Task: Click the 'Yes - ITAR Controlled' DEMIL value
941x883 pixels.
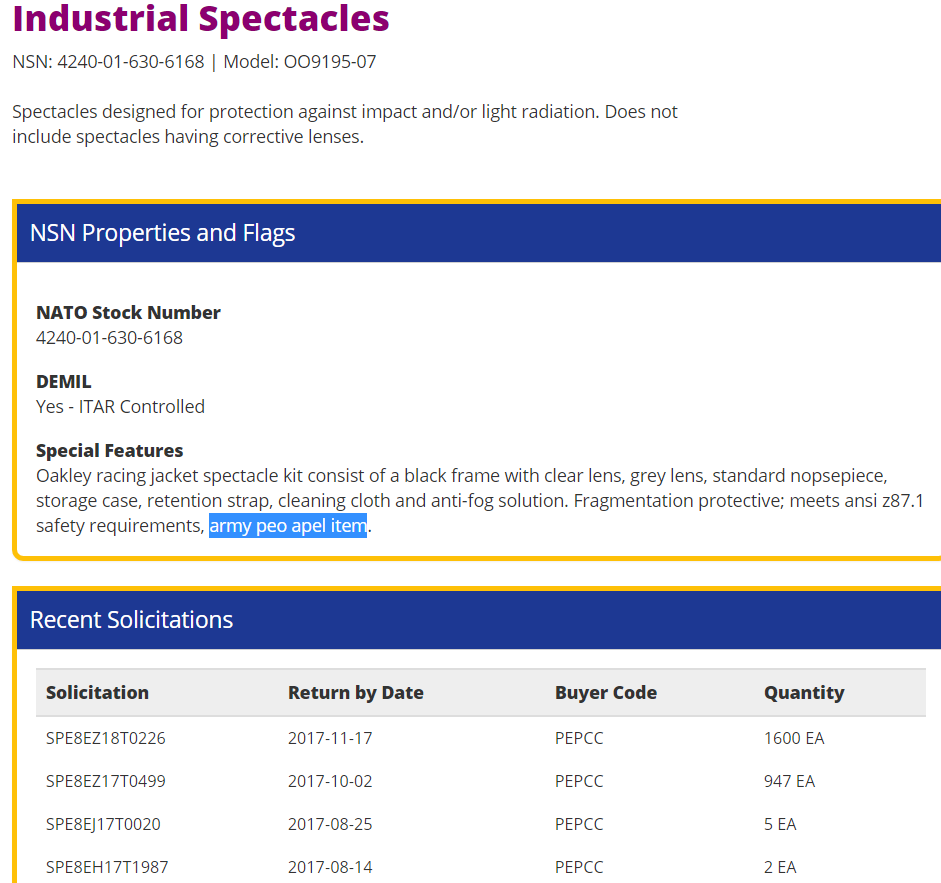Action: pyautogui.click(x=120, y=406)
